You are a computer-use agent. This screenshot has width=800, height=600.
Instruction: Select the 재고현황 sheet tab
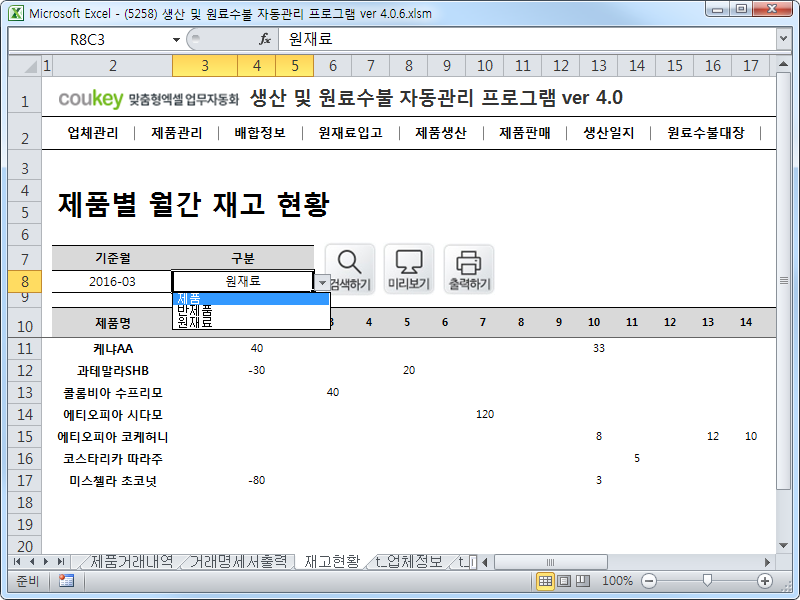(332, 562)
